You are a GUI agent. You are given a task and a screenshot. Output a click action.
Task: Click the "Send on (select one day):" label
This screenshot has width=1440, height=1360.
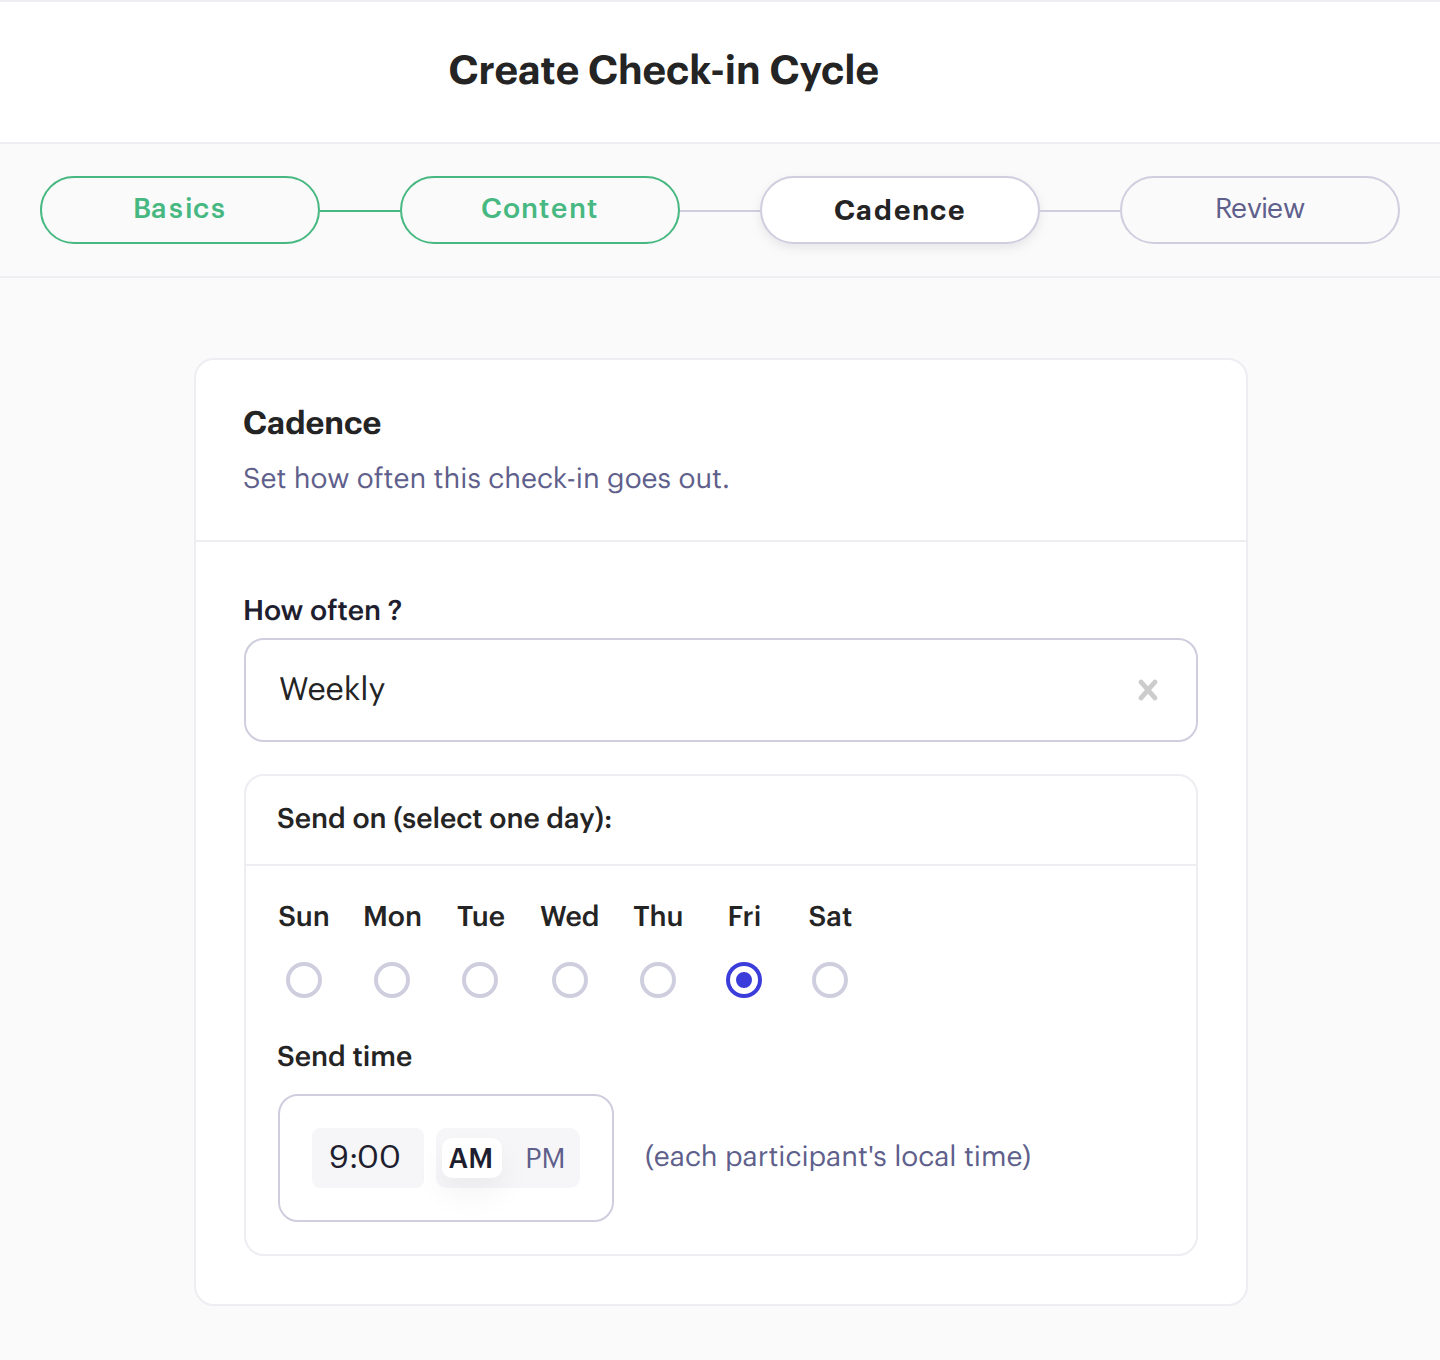point(444,819)
